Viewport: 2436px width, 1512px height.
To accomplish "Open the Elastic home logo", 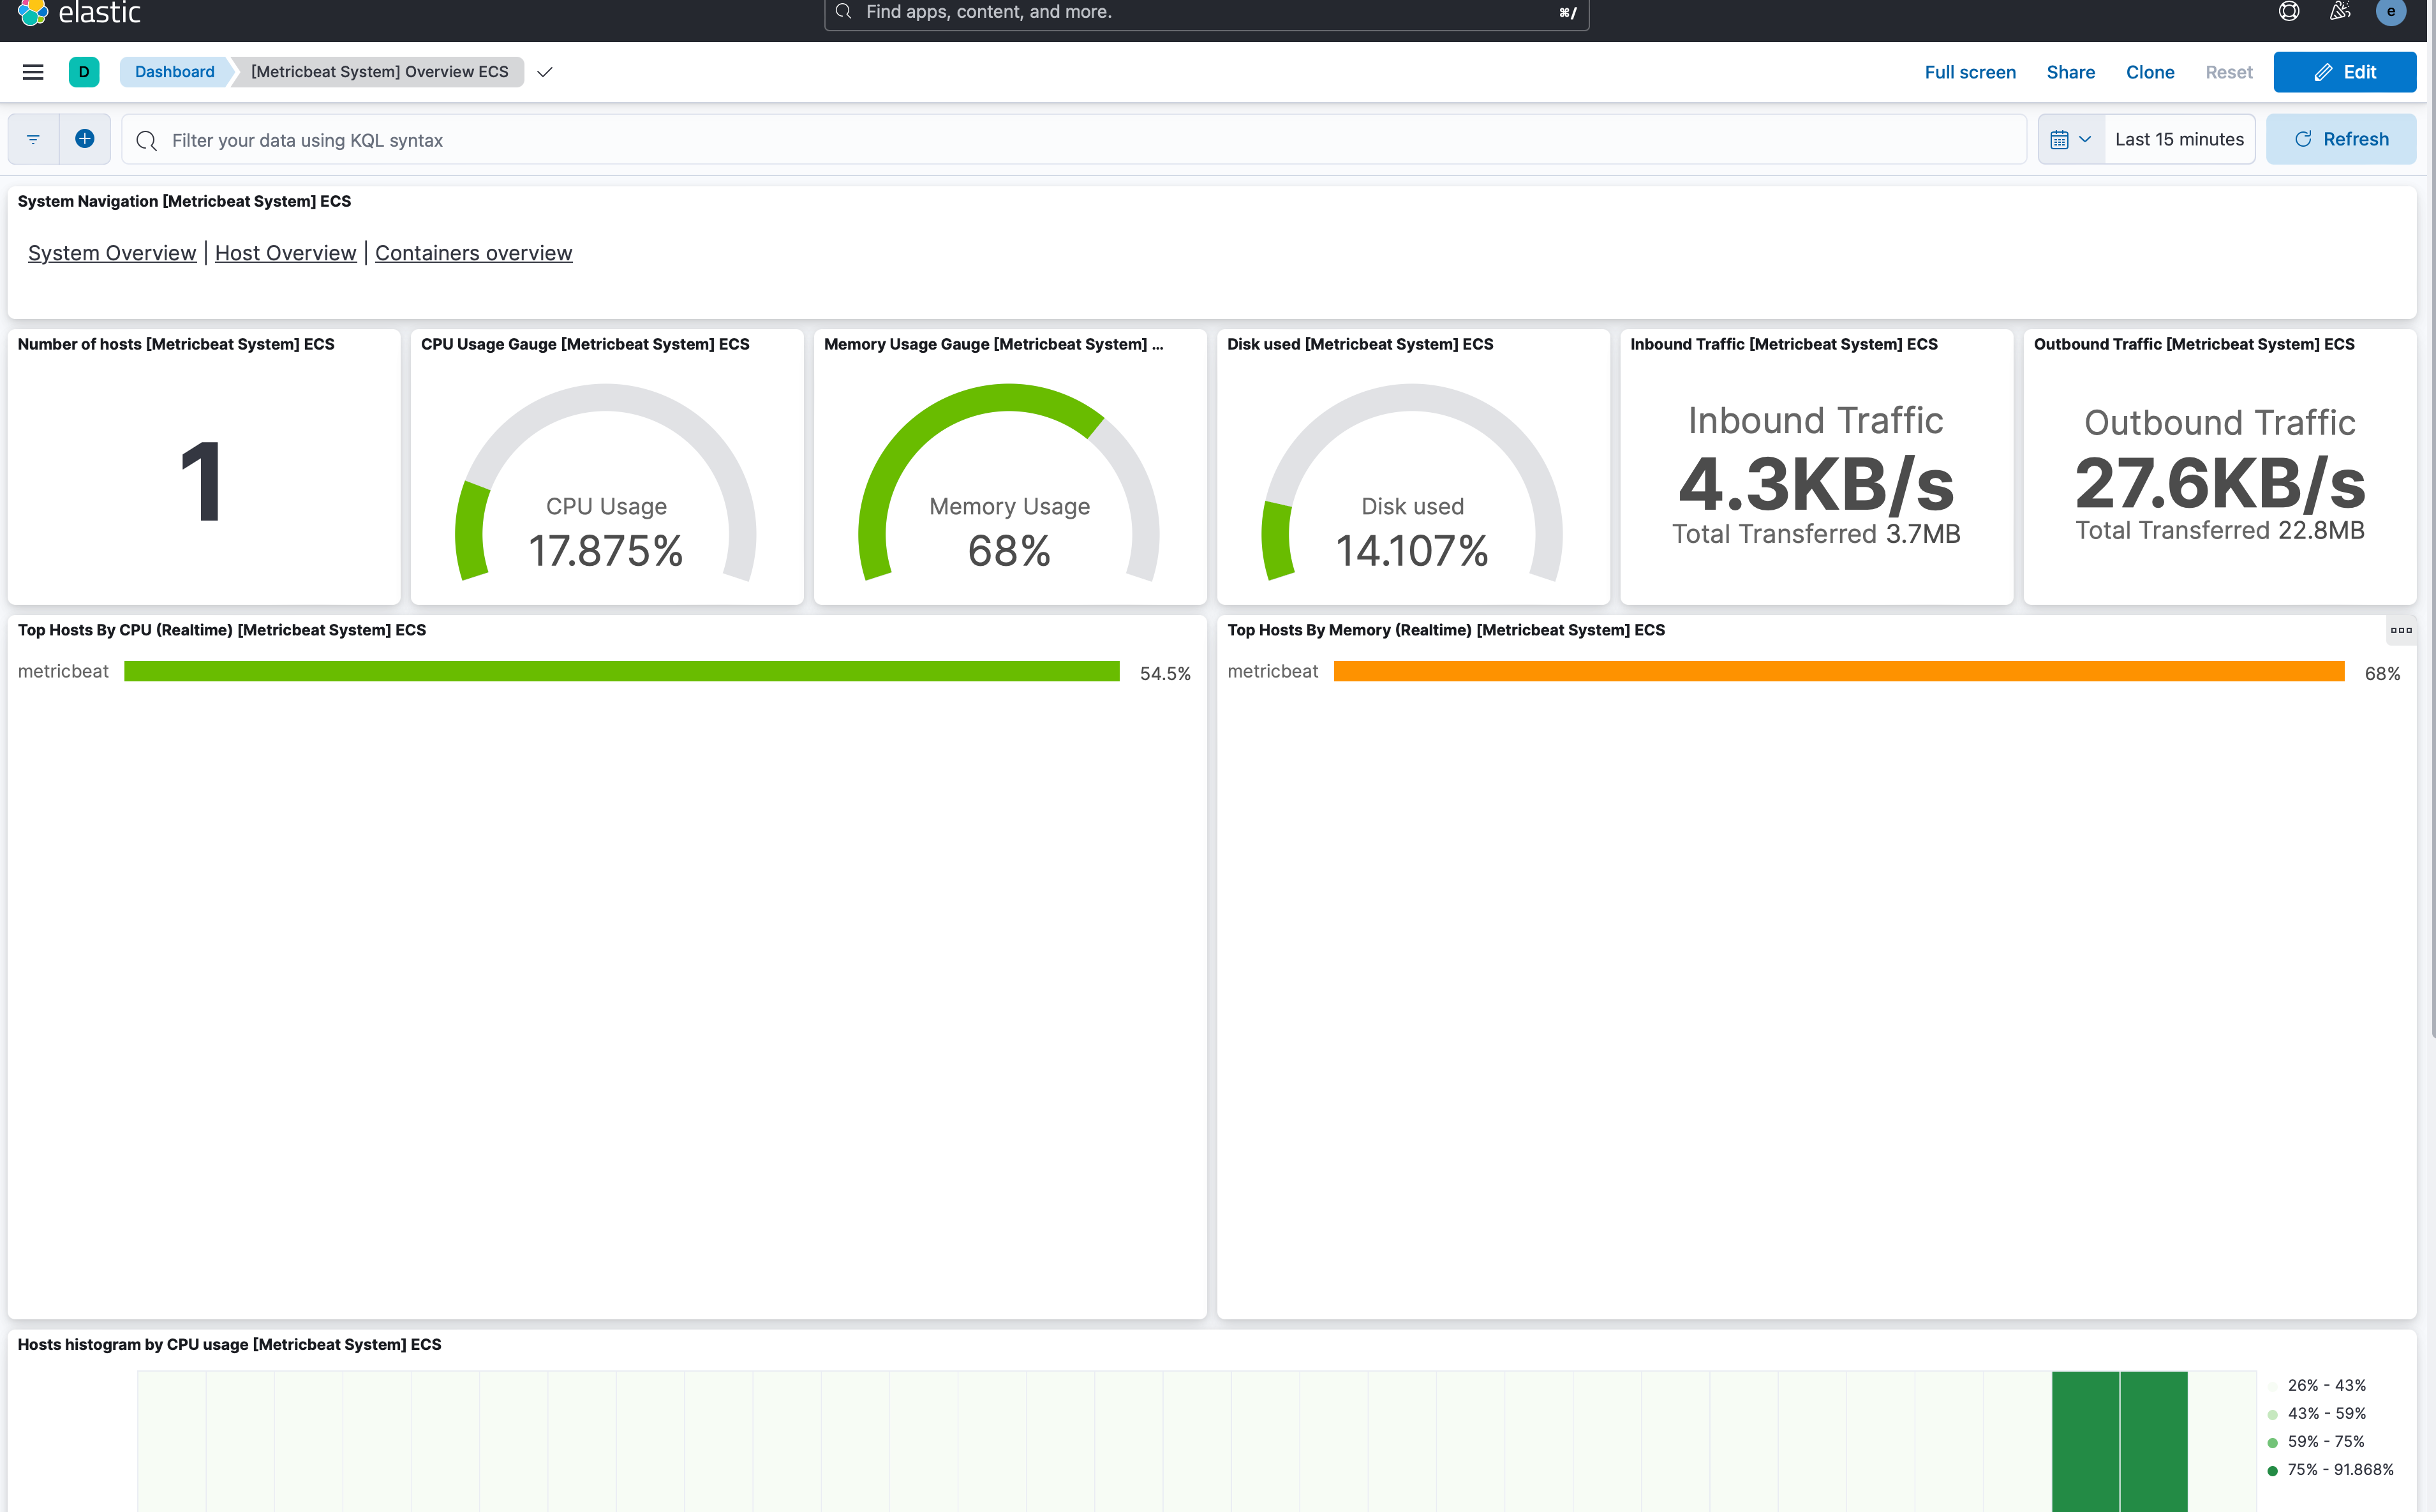I will tap(79, 12).
